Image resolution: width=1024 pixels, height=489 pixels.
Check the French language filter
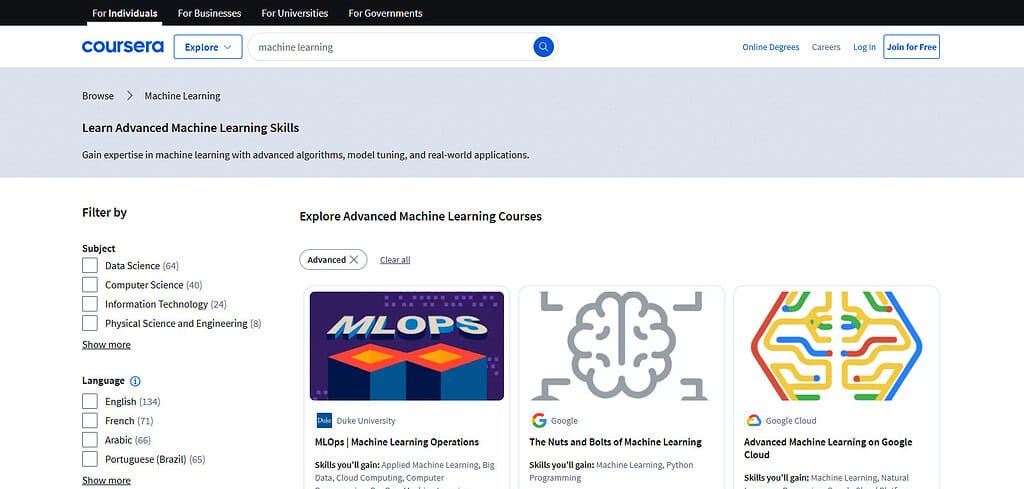[90, 420]
